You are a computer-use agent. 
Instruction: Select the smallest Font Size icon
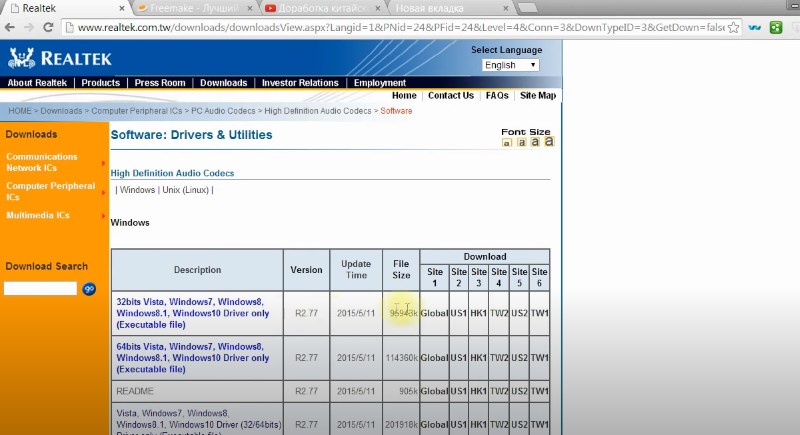point(507,143)
